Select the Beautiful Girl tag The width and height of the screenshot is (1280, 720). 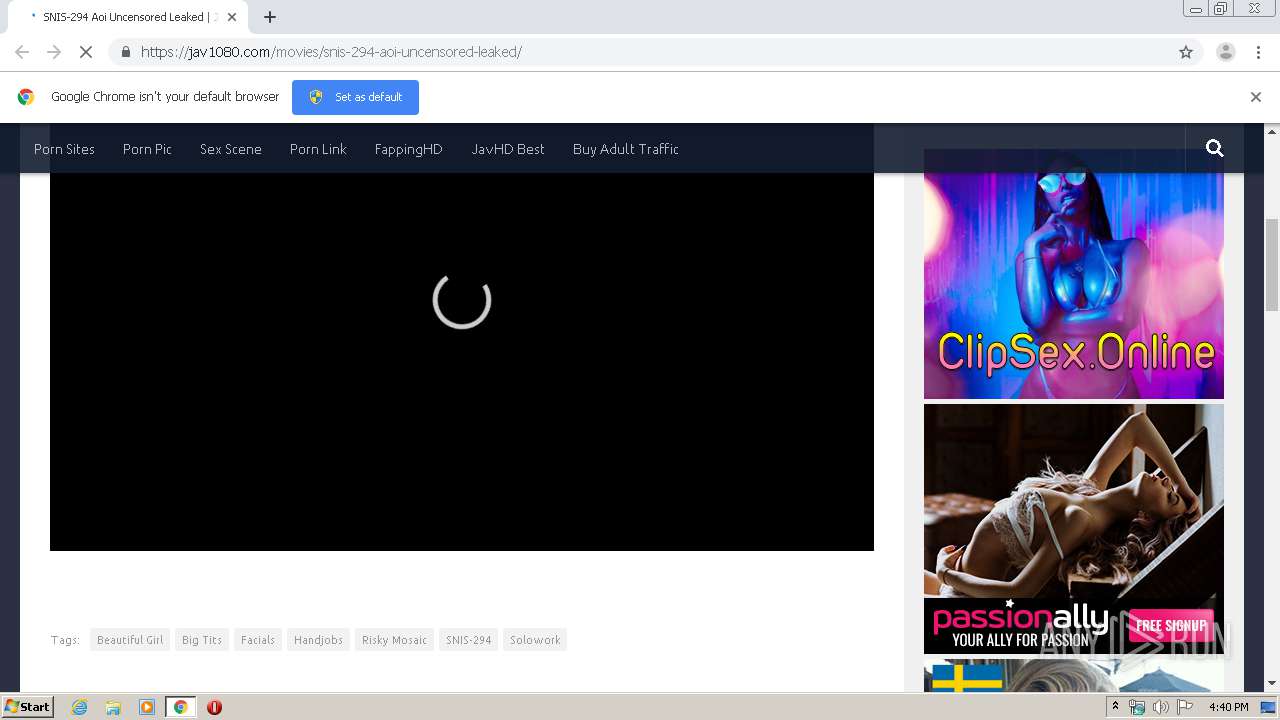(130, 640)
